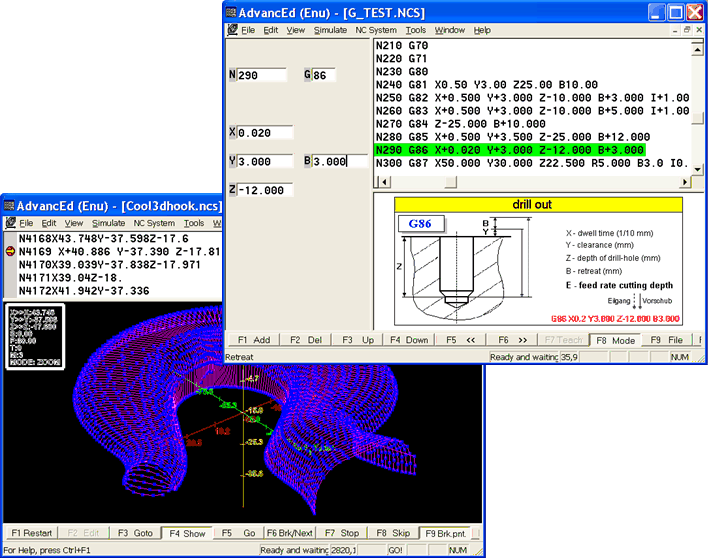Click the G86 label in drill out diagram
Viewport: 708px width, 558px height.
click(420, 223)
